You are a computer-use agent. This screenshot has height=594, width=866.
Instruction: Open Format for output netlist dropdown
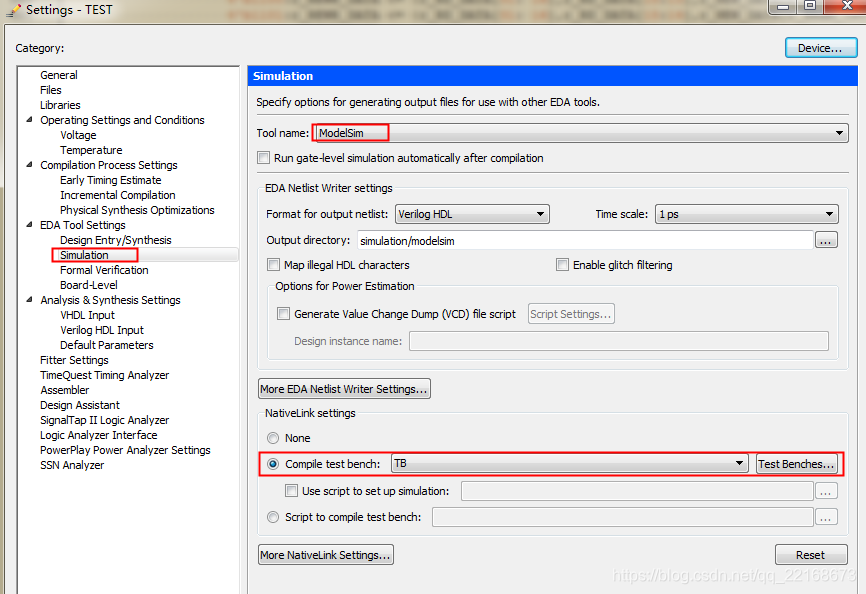click(472, 214)
